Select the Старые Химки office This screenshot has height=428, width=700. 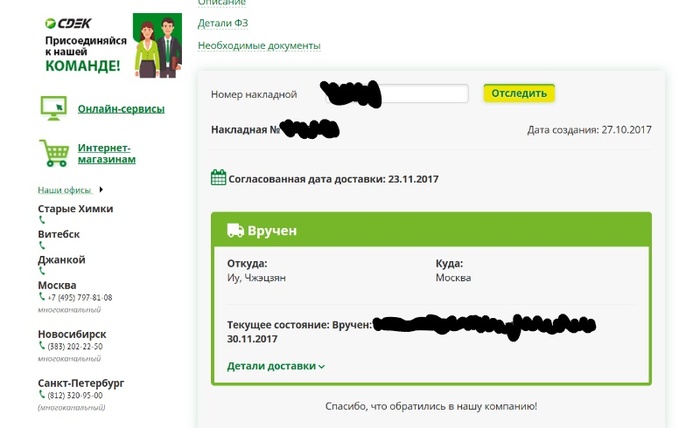pyautogui.click(x=75, y=209)
